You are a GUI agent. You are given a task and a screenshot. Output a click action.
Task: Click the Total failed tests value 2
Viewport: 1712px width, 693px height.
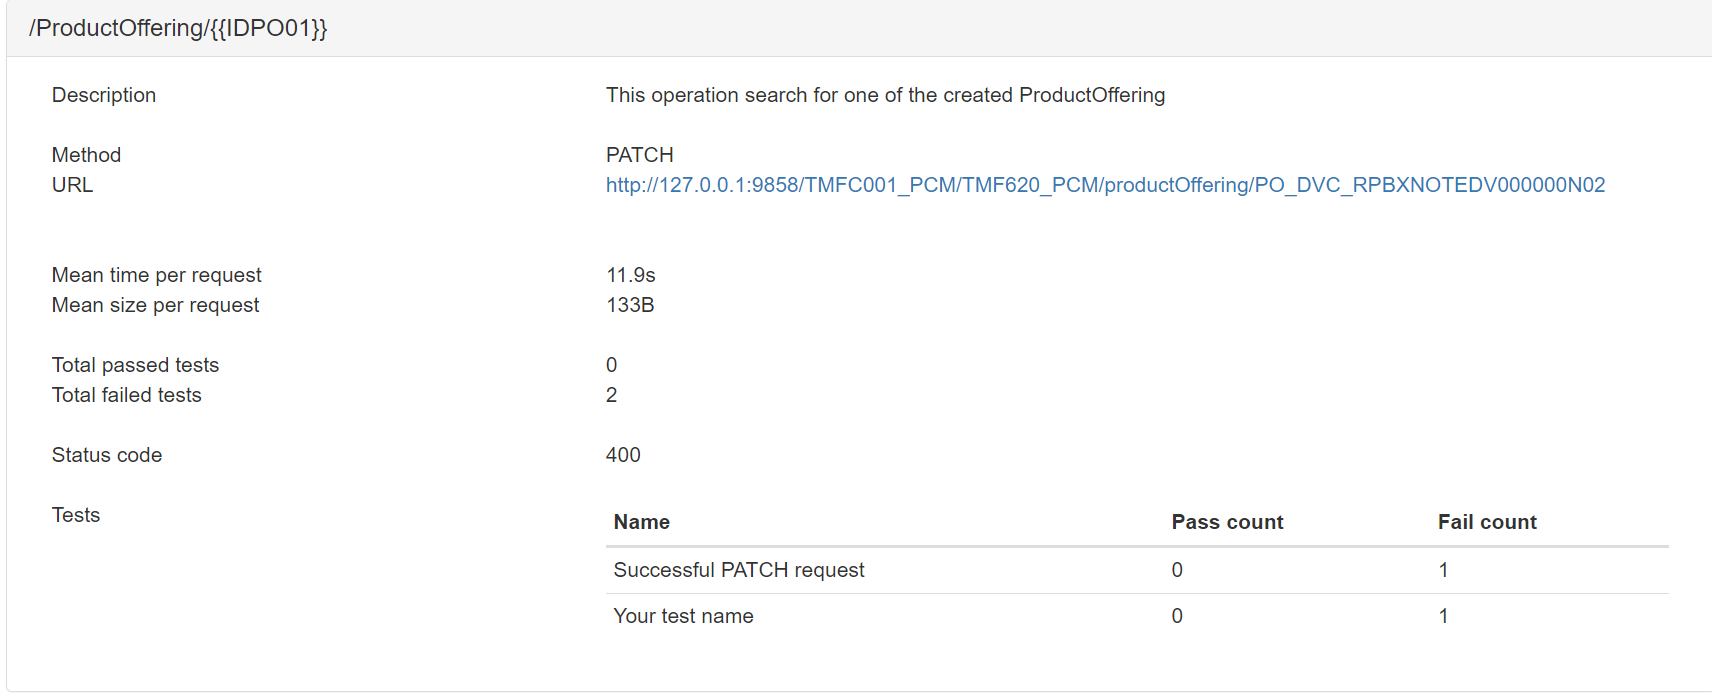click(612, 395)
